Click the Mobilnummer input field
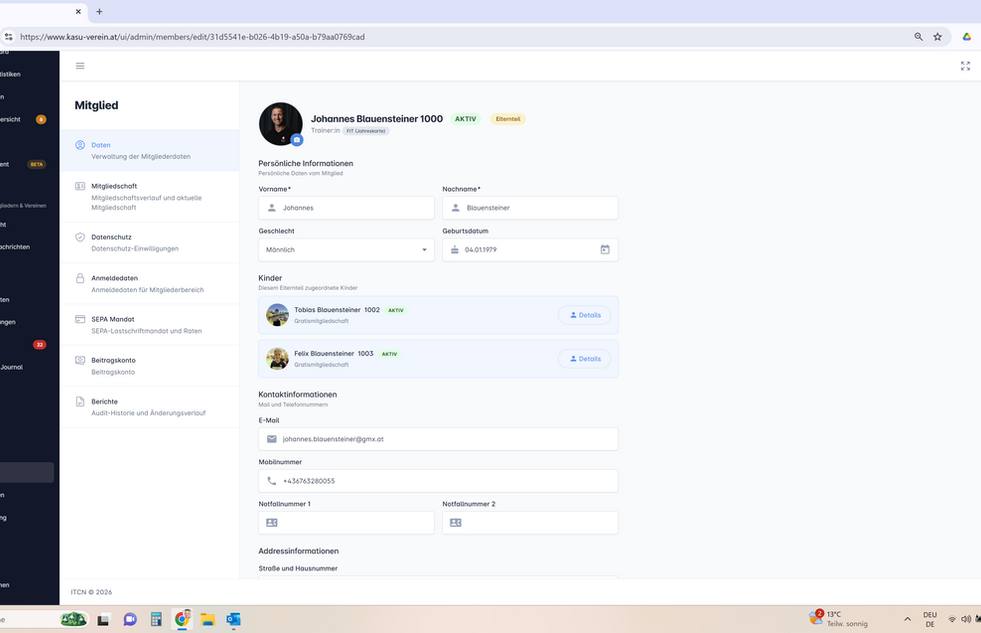This screenshot has height=633, width=981. point(438,481)
